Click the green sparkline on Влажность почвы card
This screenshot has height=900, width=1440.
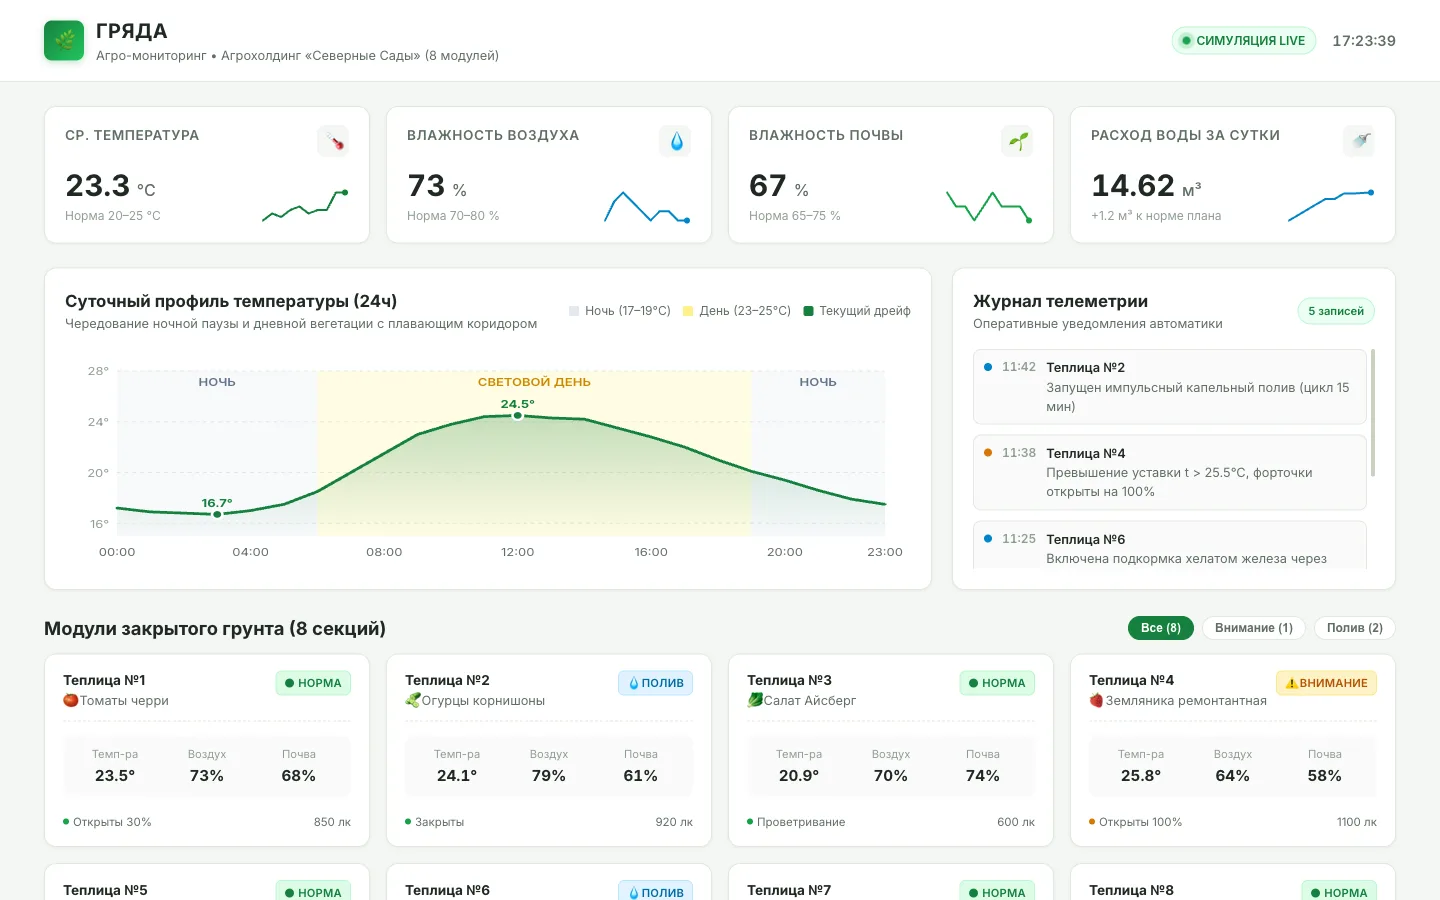coord(989,206)
